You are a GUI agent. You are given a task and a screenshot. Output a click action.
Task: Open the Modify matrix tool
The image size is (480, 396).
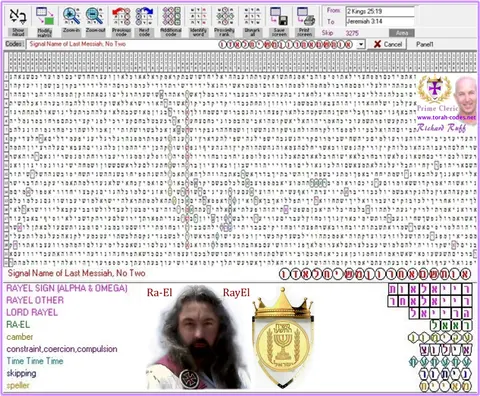45,16
